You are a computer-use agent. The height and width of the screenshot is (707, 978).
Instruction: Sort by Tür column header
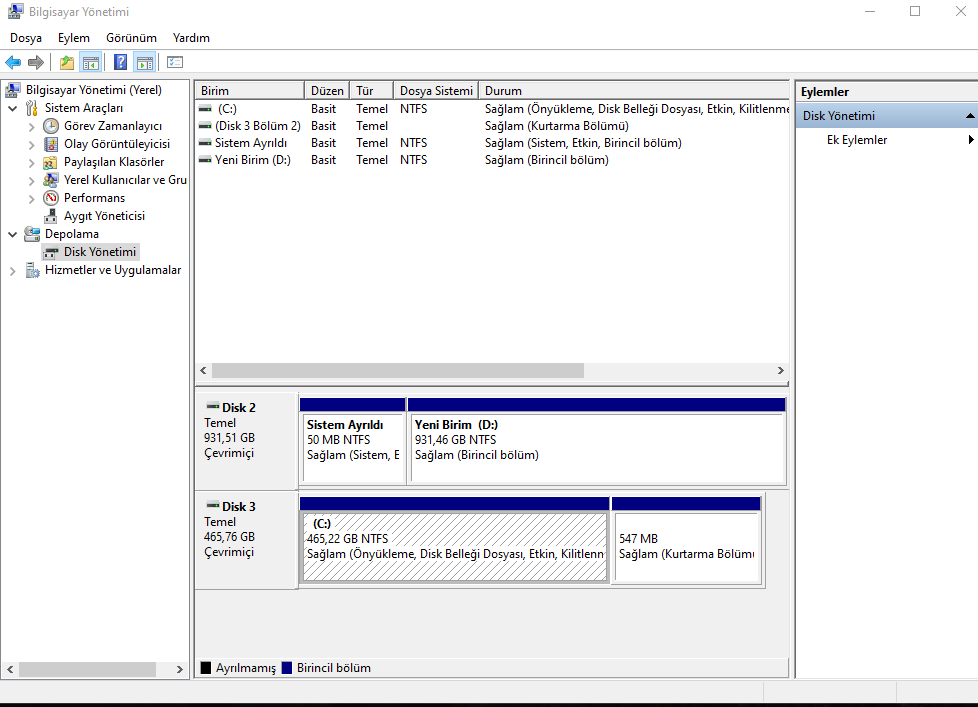371,90
